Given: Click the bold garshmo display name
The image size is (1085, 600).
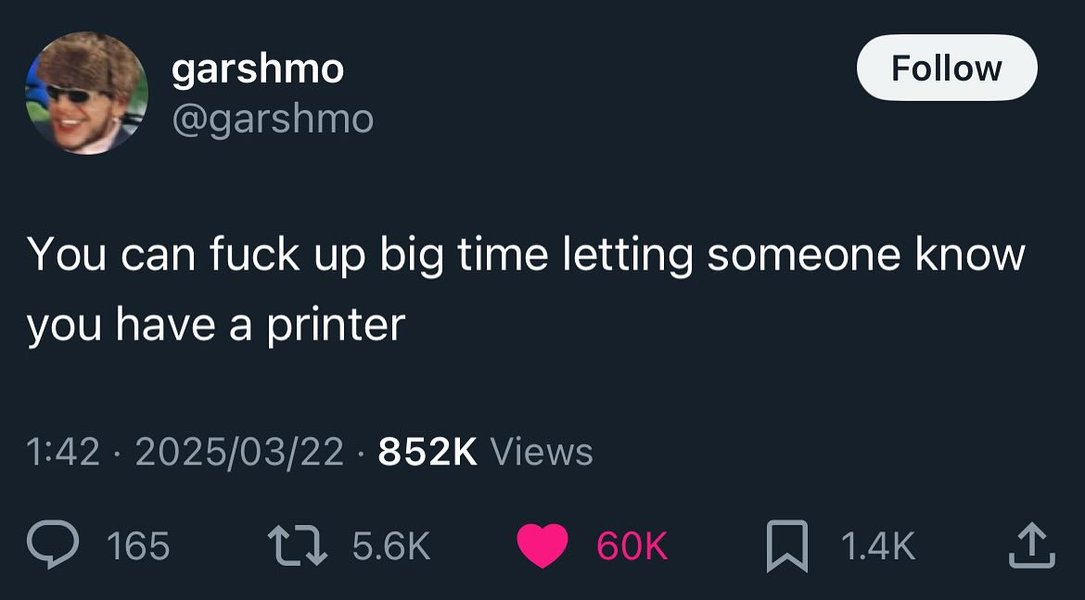Looking at the screenshot, I should tap(258, 68).
